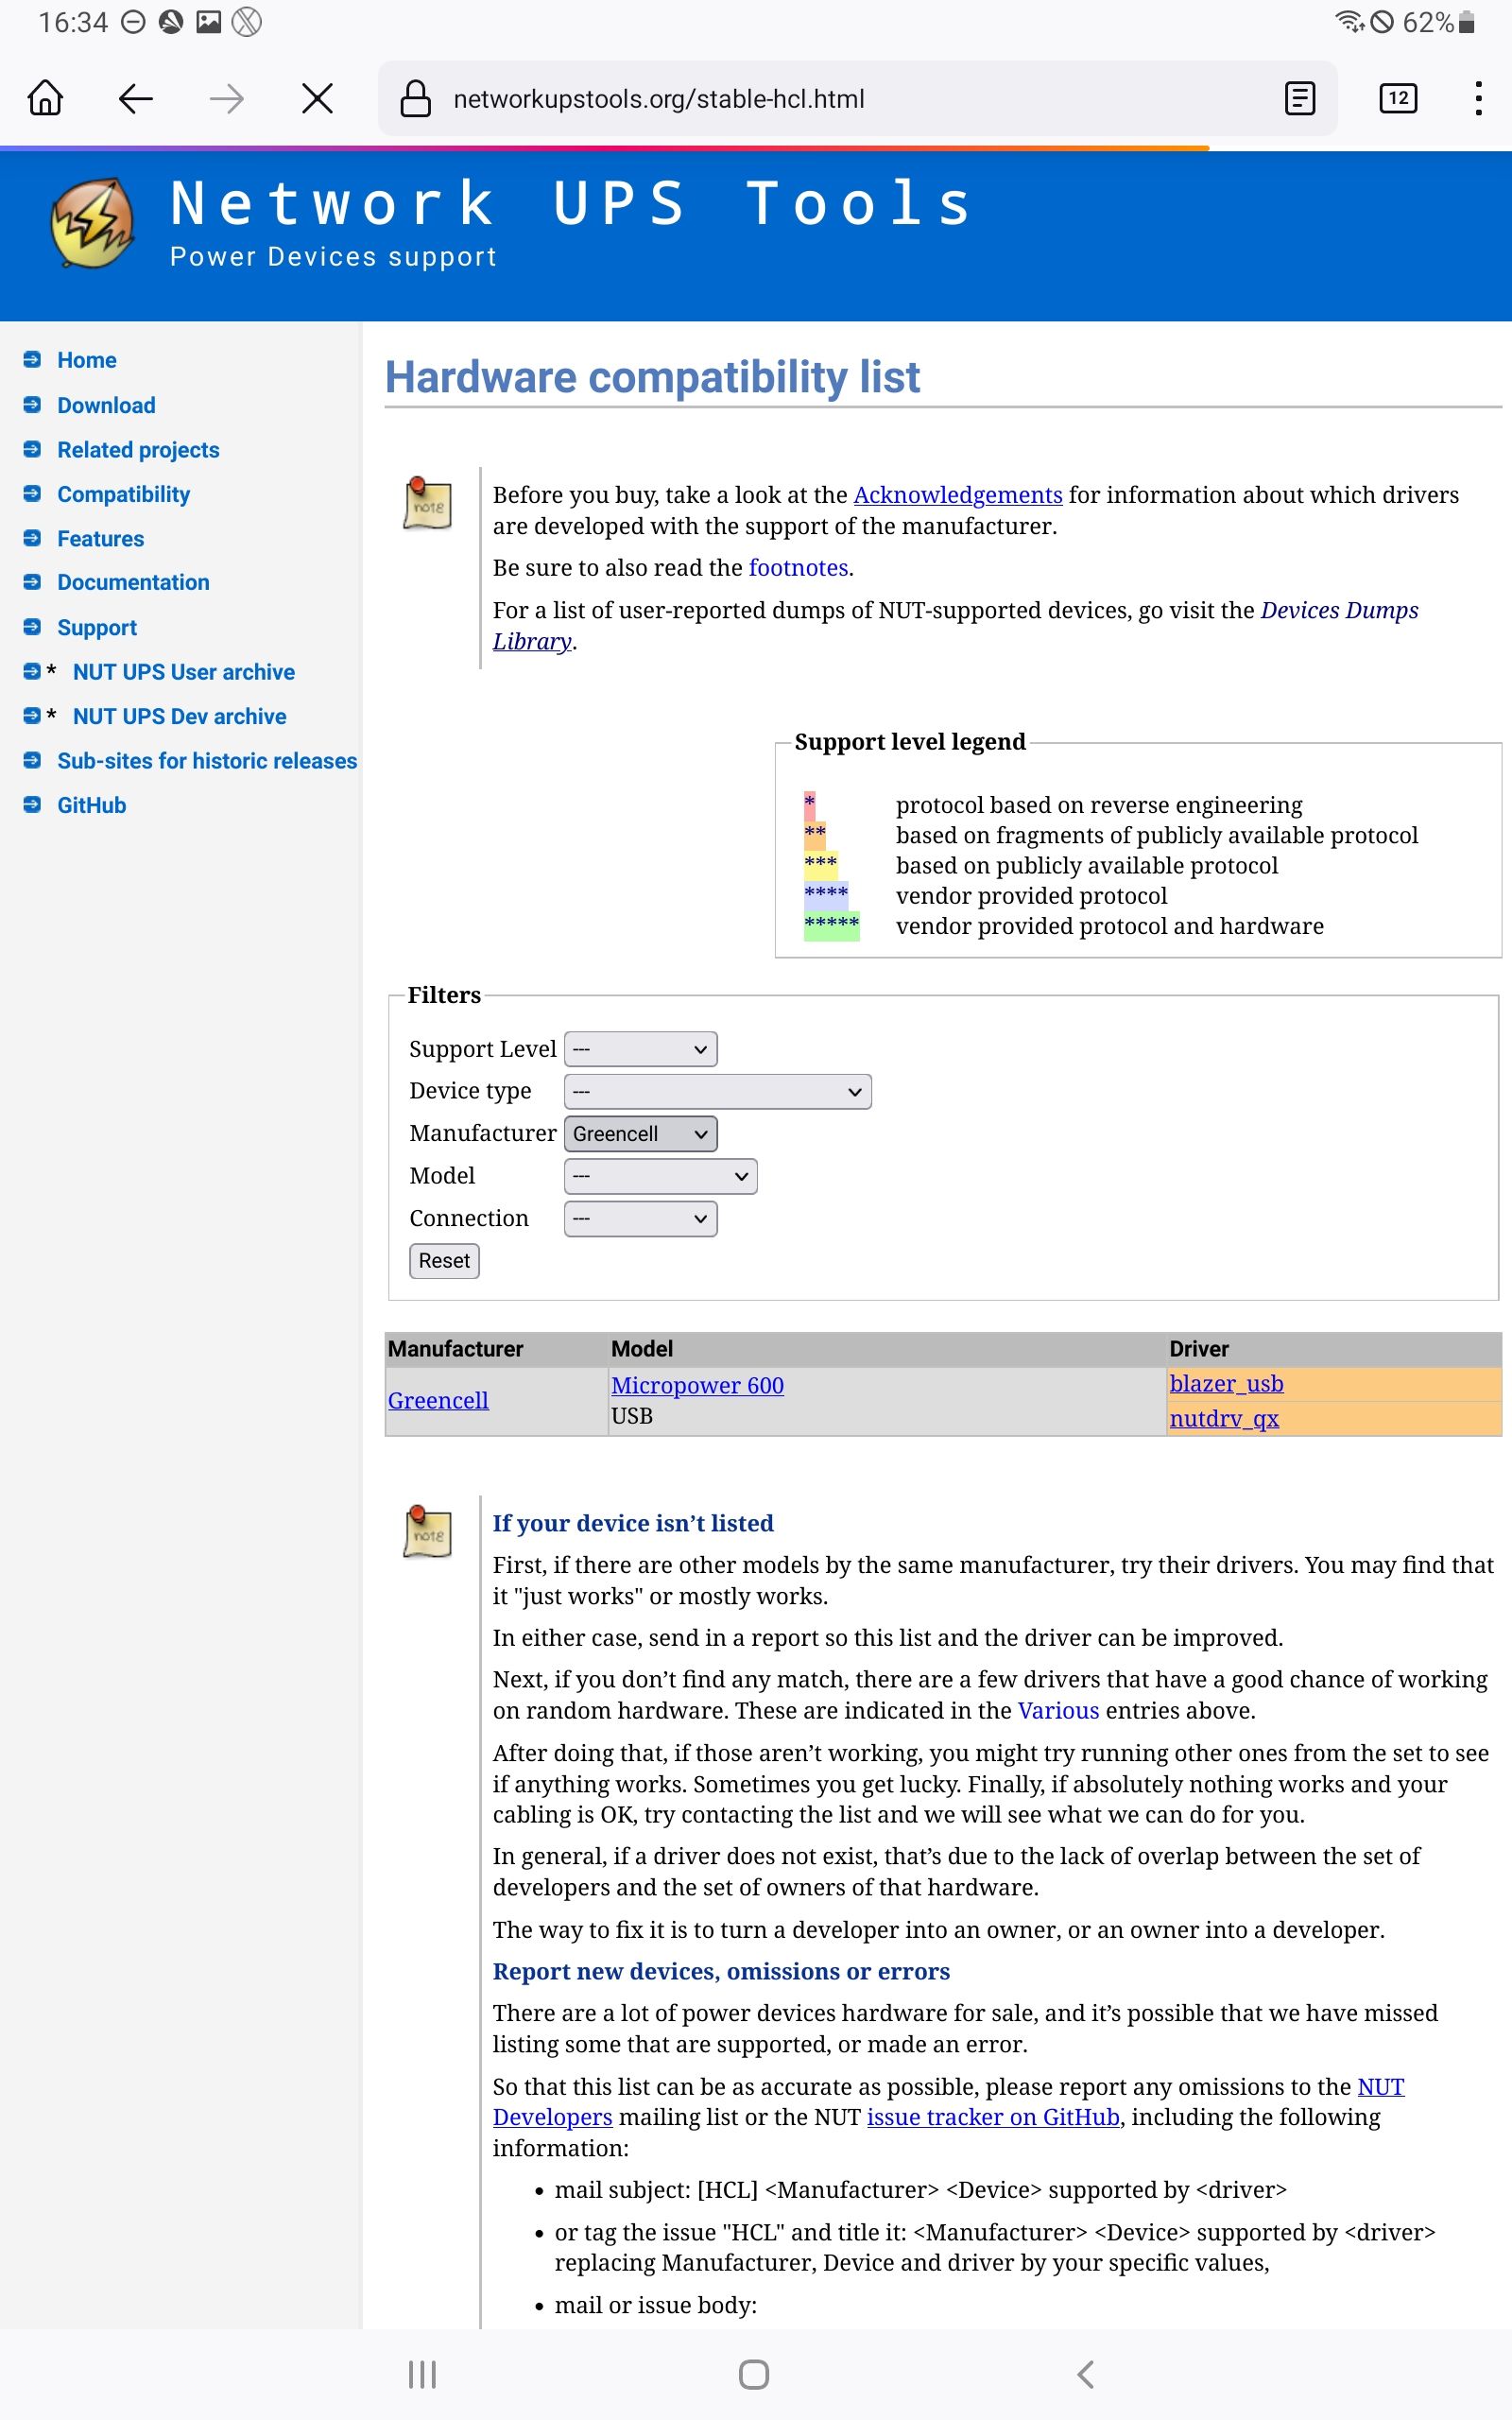Screen dimensions: 1512x2420
Task: Open the Home sidebar link
Action: coord(87,360)
